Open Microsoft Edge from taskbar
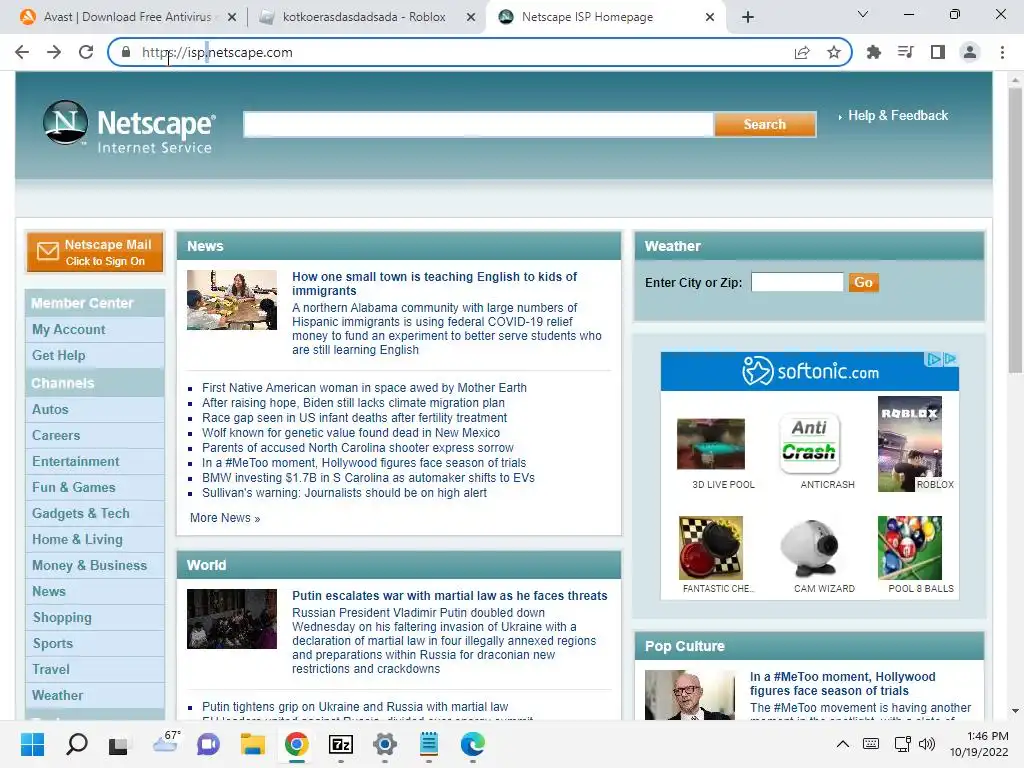 pyautogui.click(x=473, y=744)
